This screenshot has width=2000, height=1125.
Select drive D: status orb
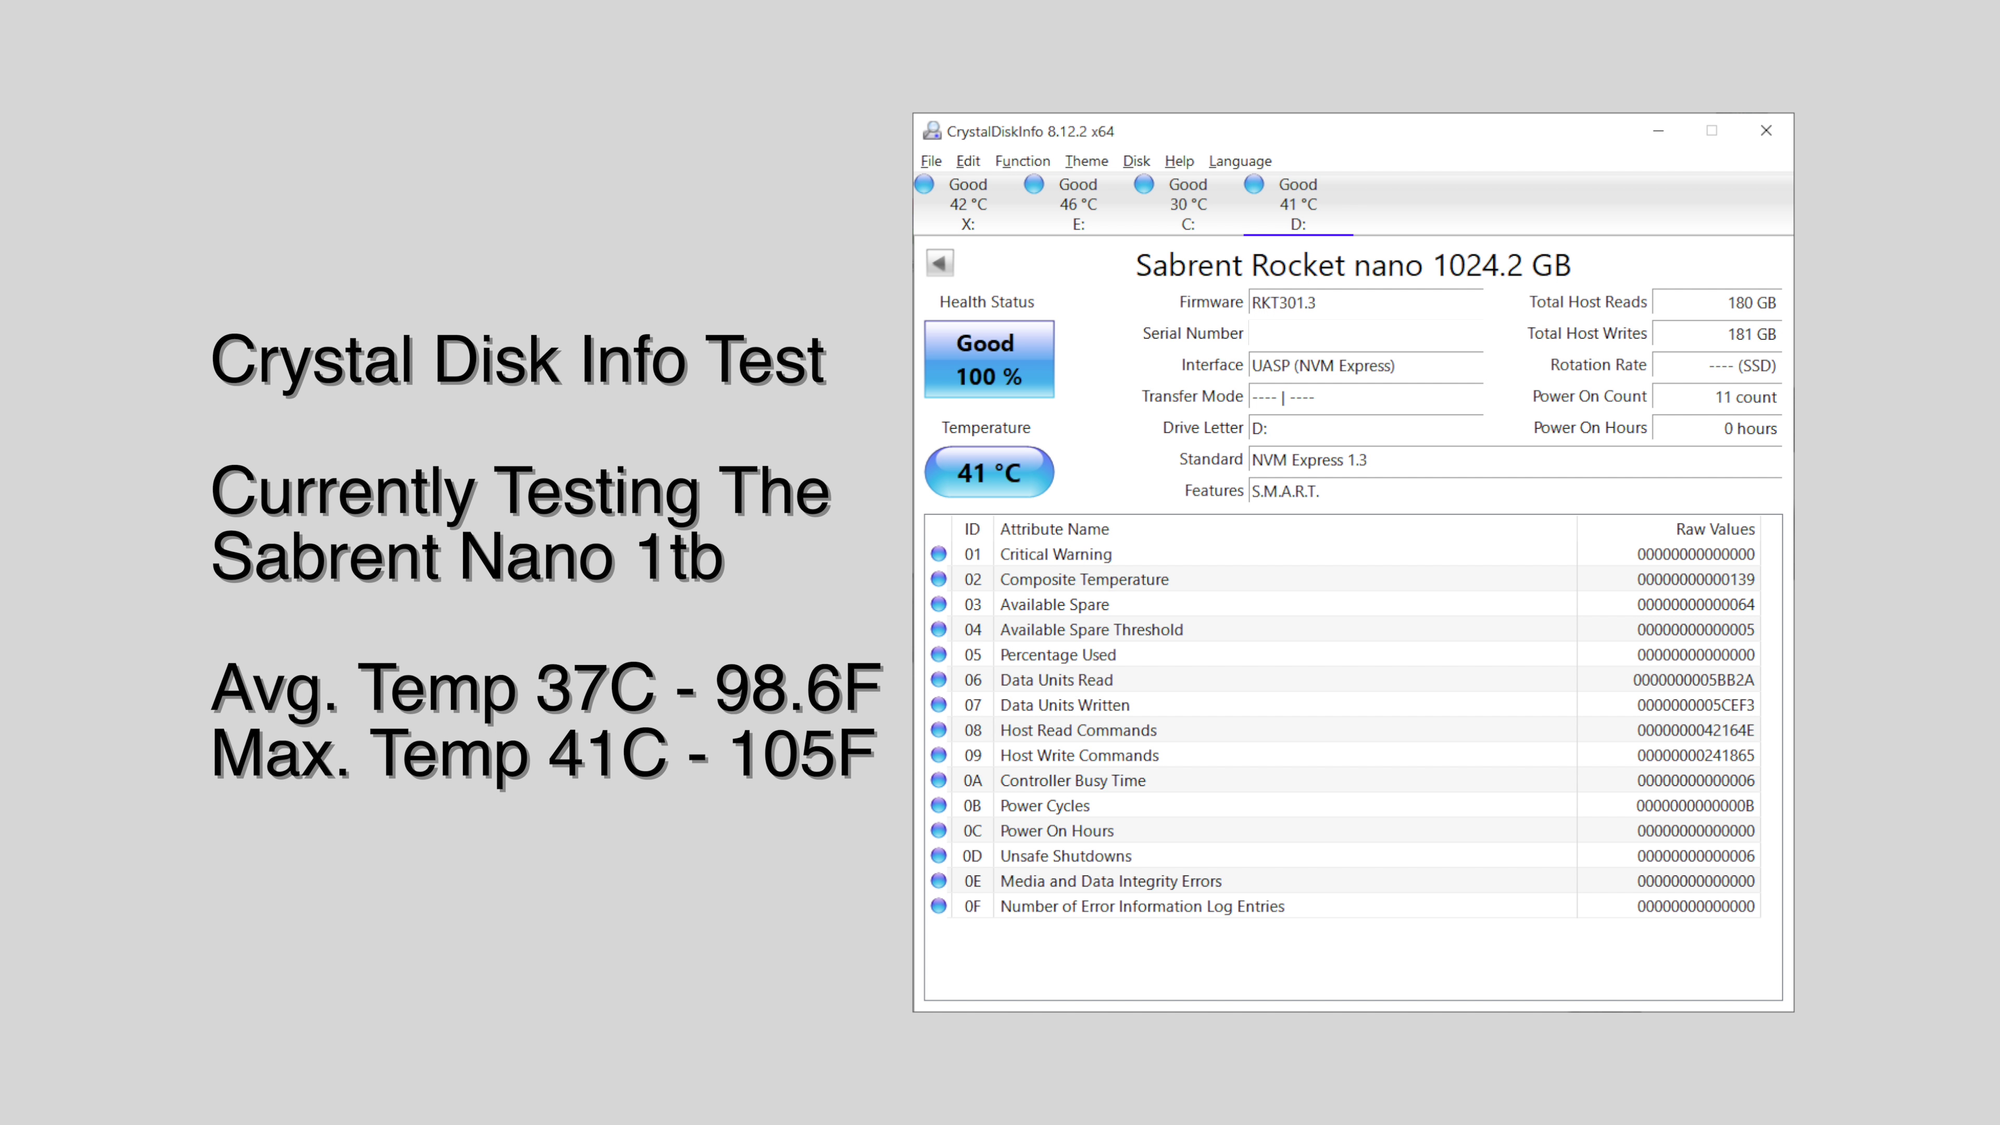[1254, 184]
